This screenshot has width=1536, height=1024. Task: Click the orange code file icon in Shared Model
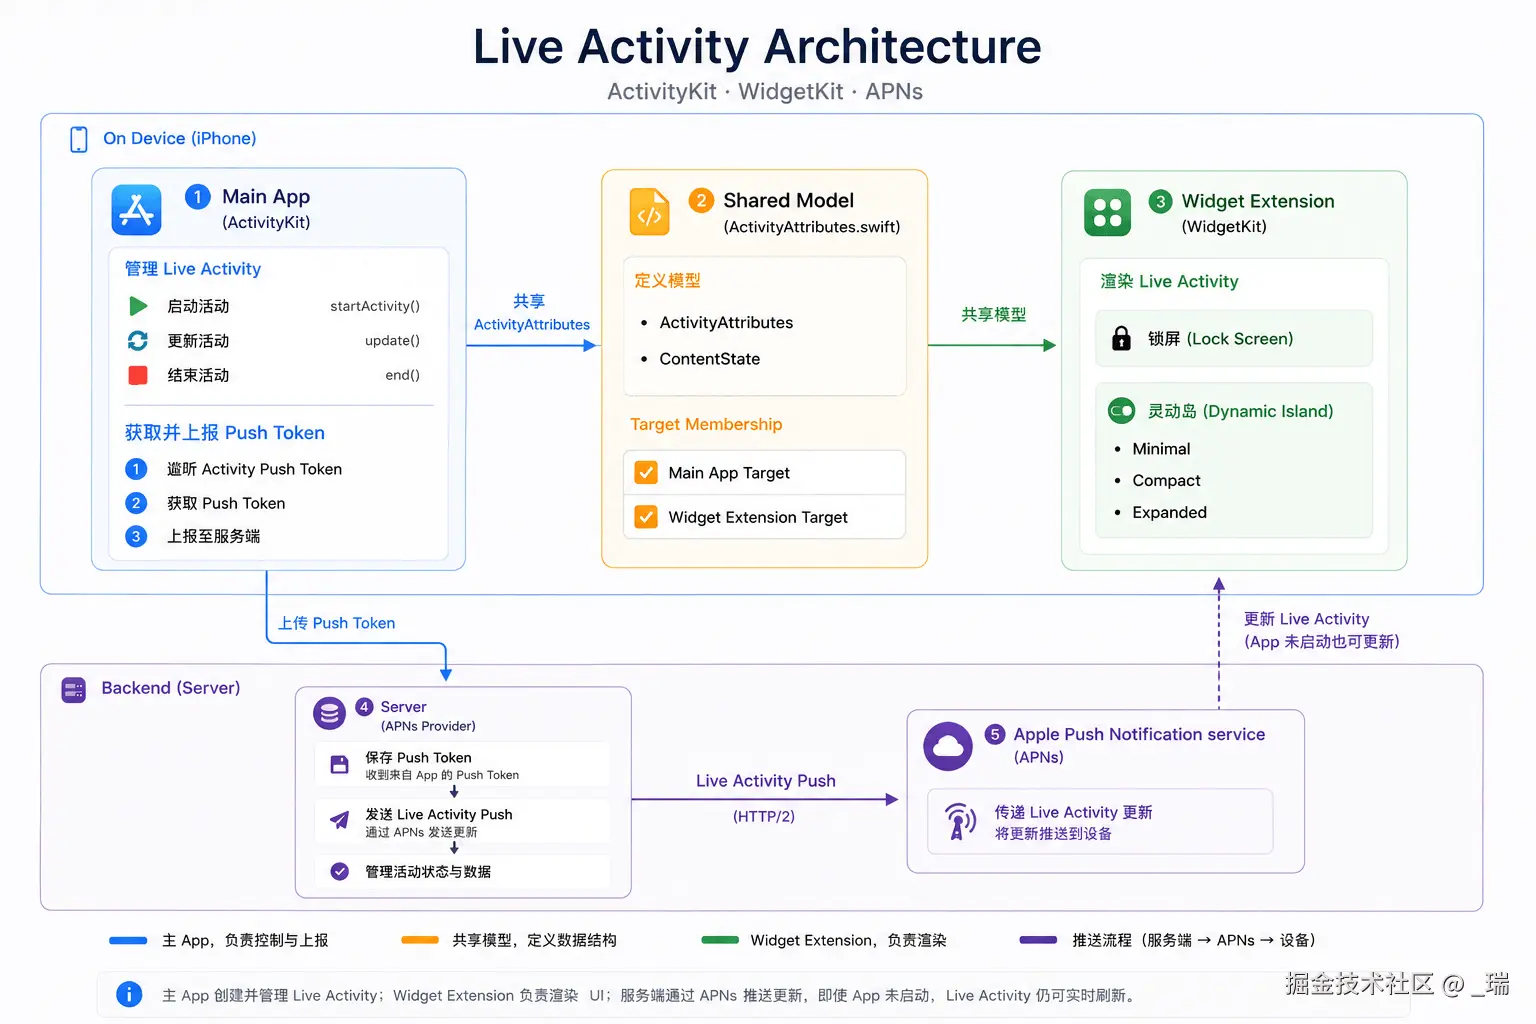click(x=650, y=212)
